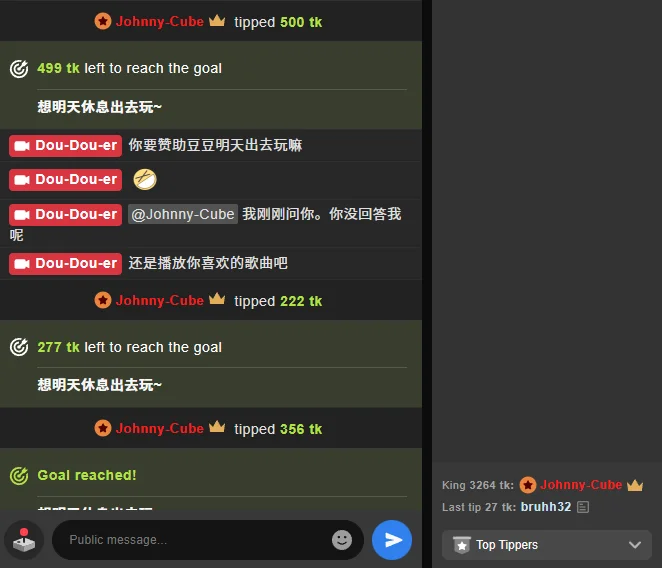Click bruhh32 username in Last tip

tap(545, 507)
